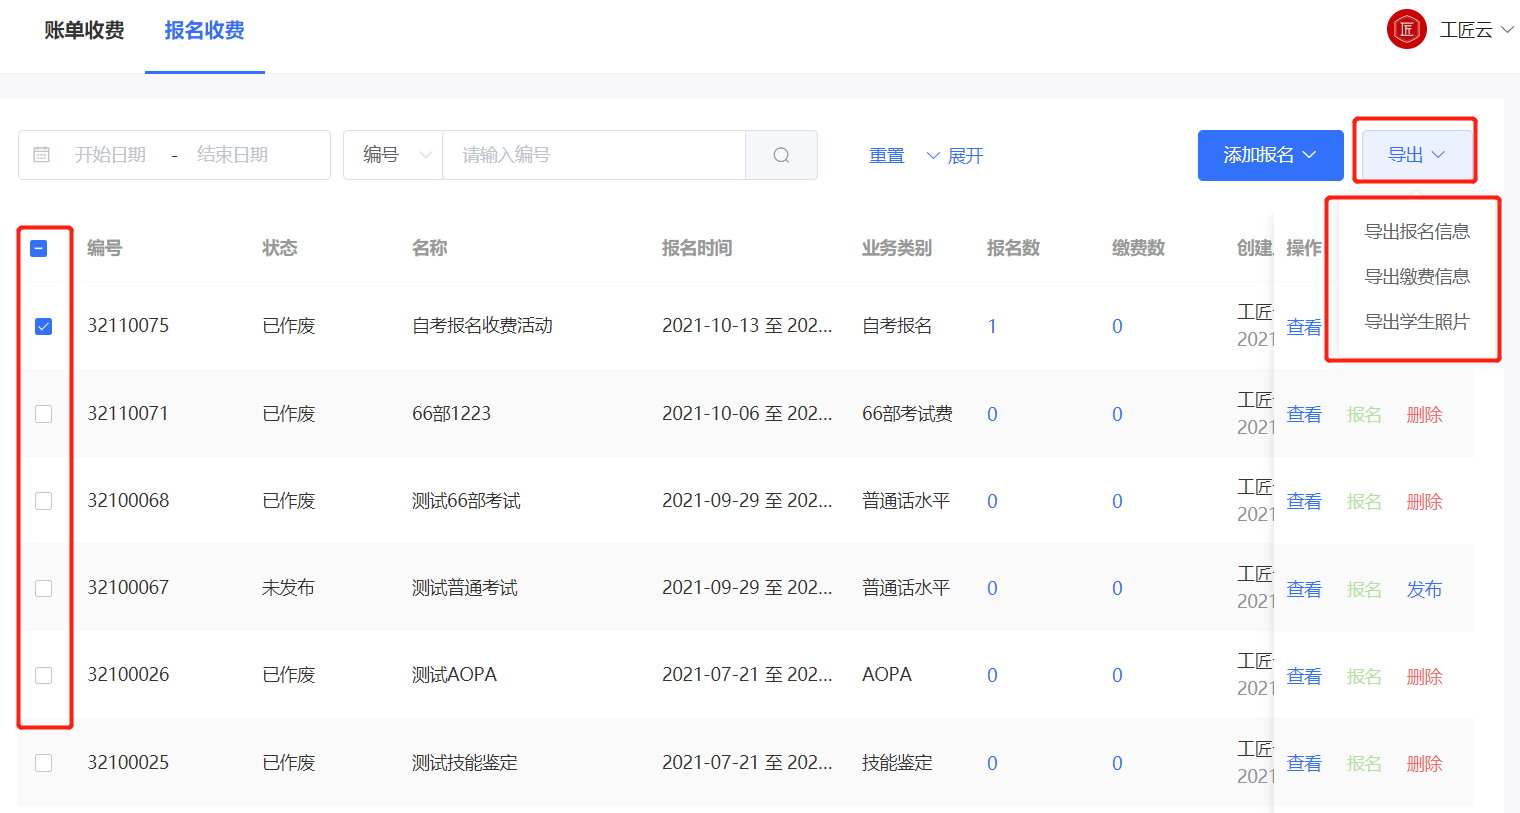This screenshot has height=813, width=1520.
Task: Click 删除 for row 32110071
Action: [1424, 414]
